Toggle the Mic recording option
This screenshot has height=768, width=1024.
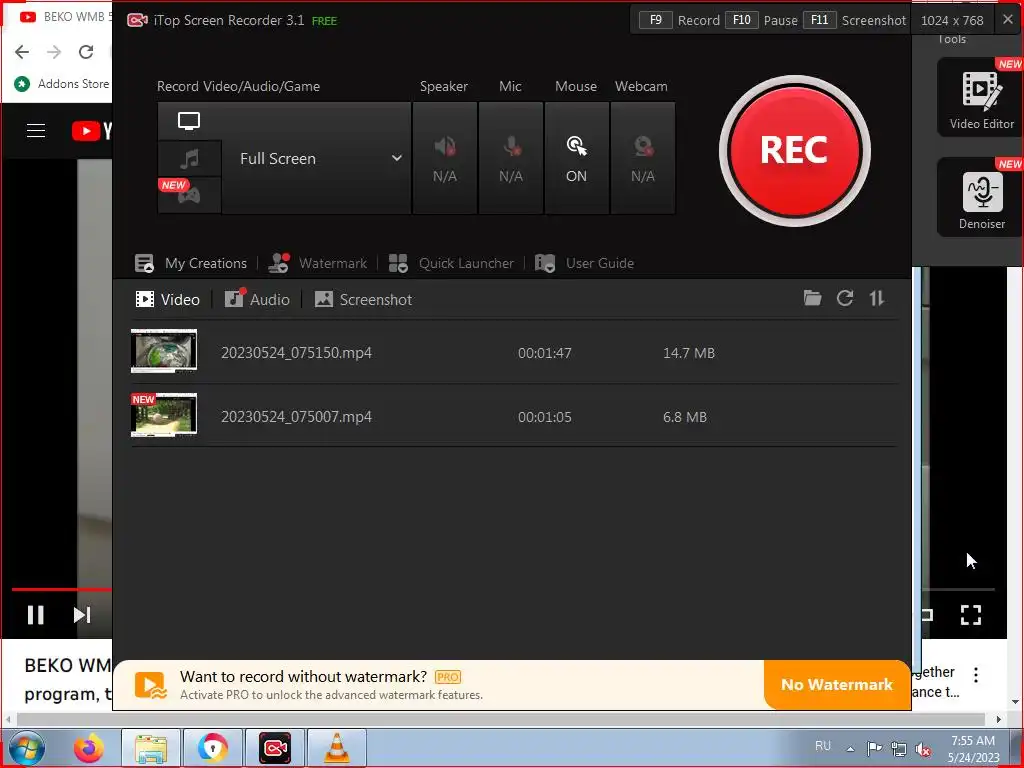pyautogui.click(x=511, y=158)
